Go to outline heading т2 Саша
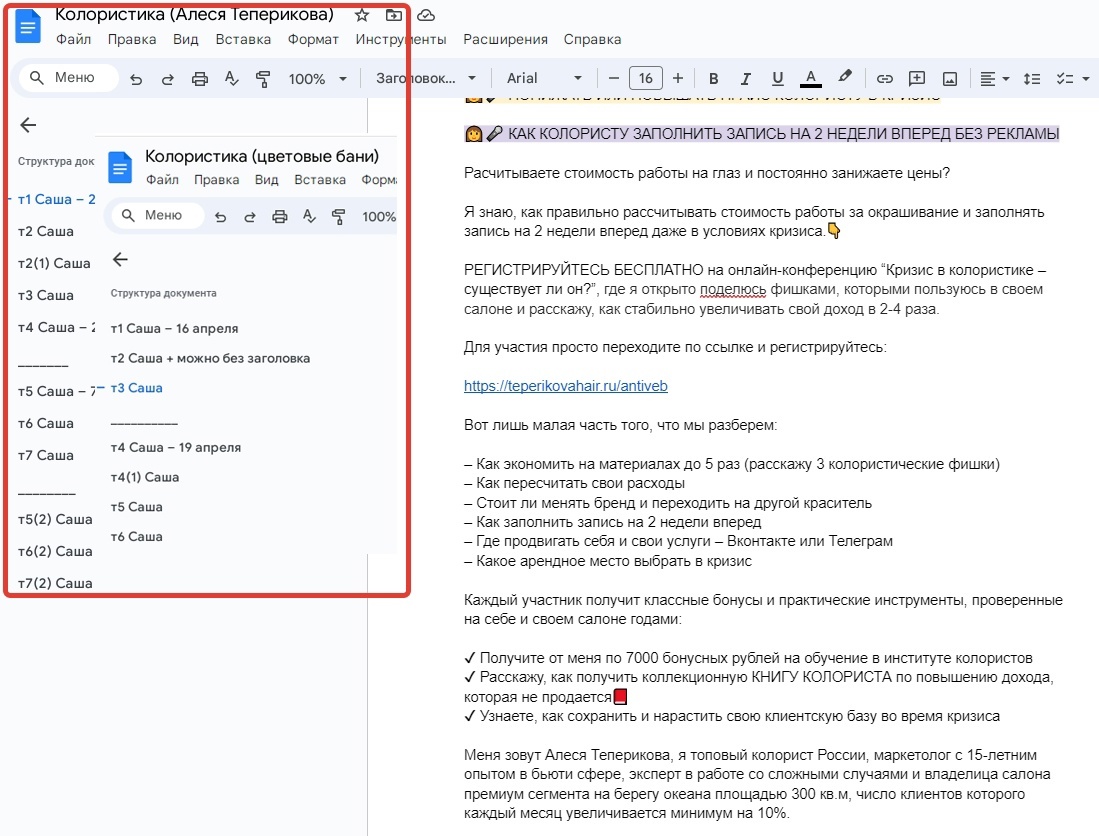The height and width of the screenshot is (836, 1099). click(46, 231)
